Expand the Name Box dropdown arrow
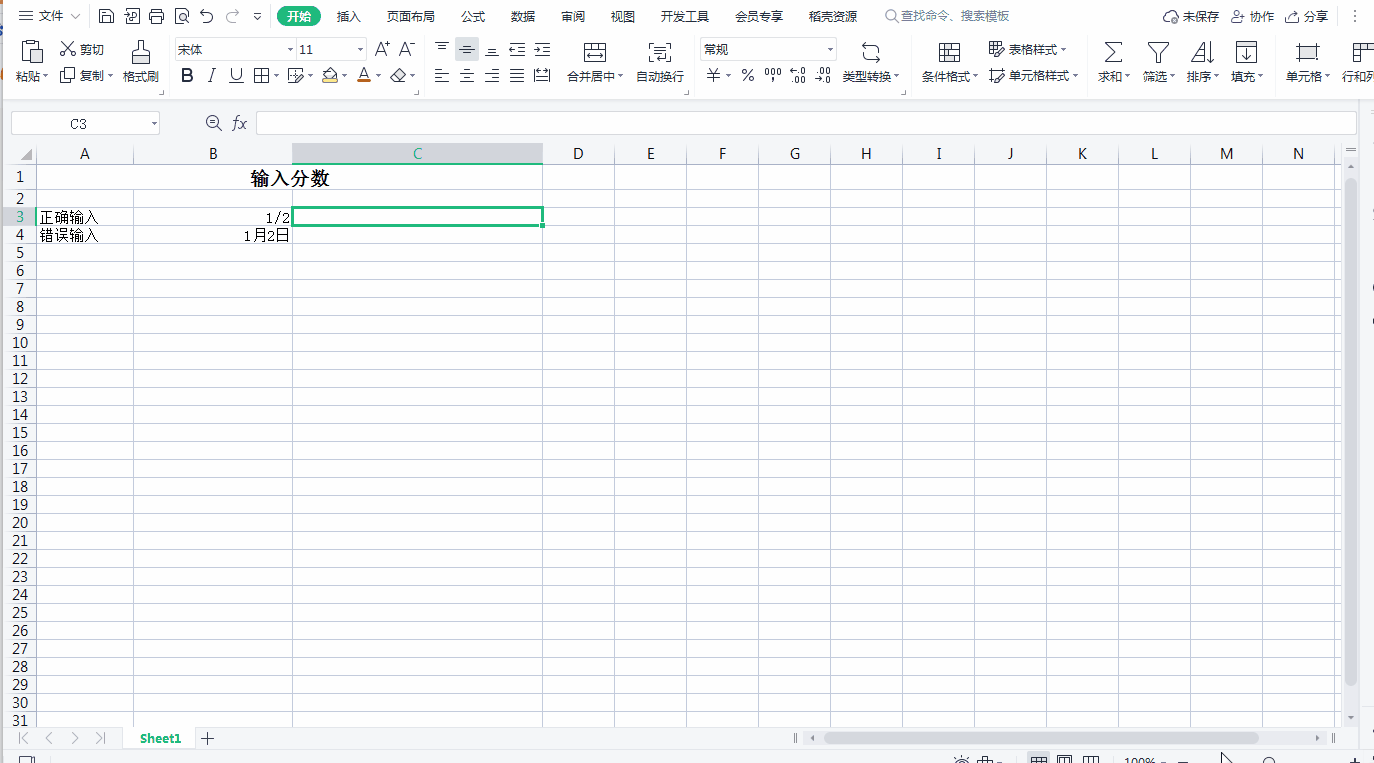 (x=154, y=124)
